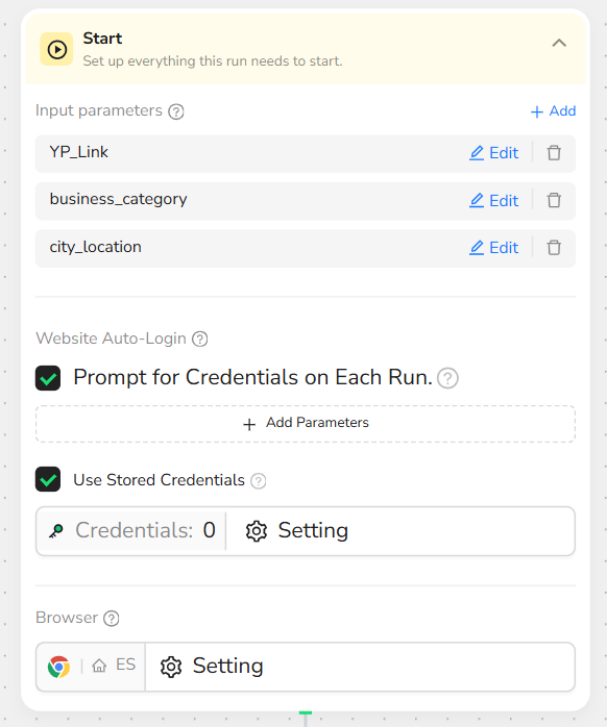
Task: Select the Chrome browser icon
Action: tap(59, 667)
